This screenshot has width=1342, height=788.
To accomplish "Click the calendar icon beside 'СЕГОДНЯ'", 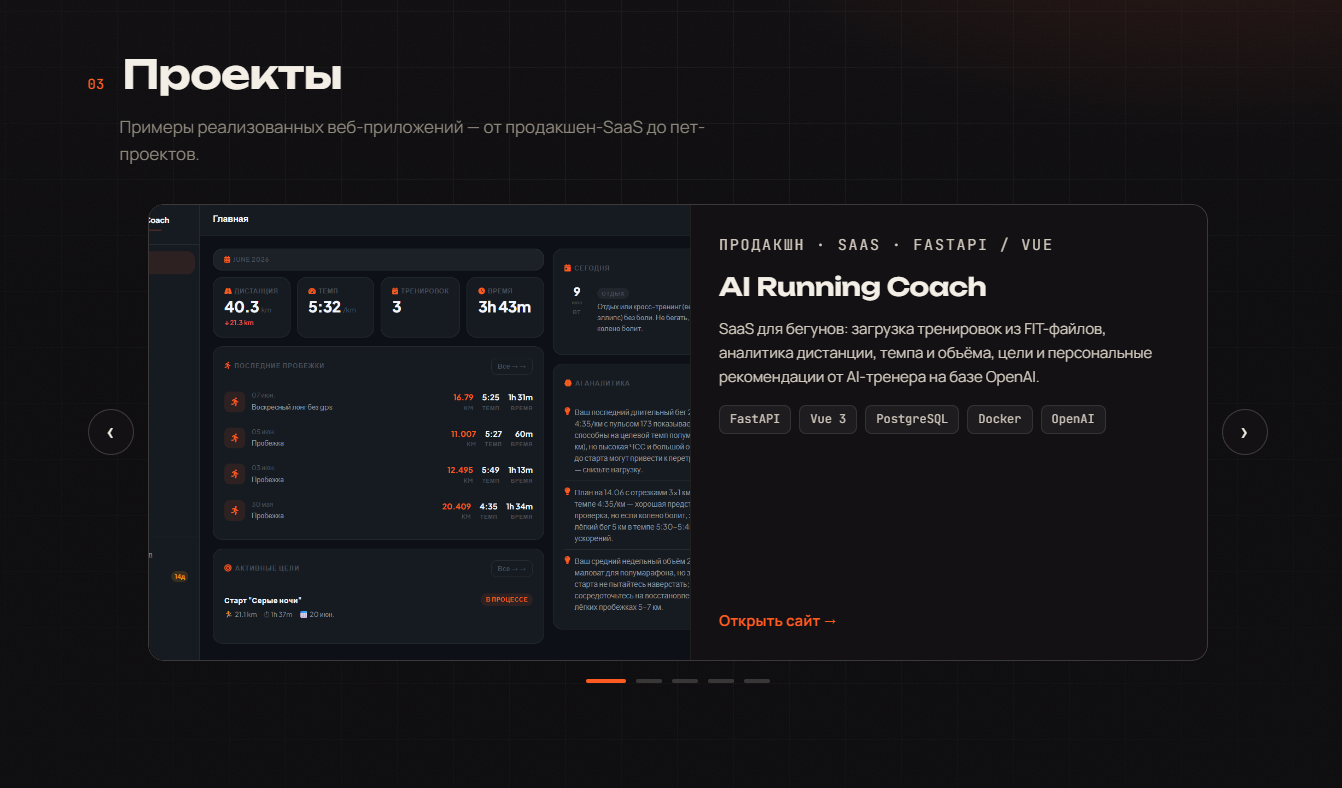I will tap(567, 268).
